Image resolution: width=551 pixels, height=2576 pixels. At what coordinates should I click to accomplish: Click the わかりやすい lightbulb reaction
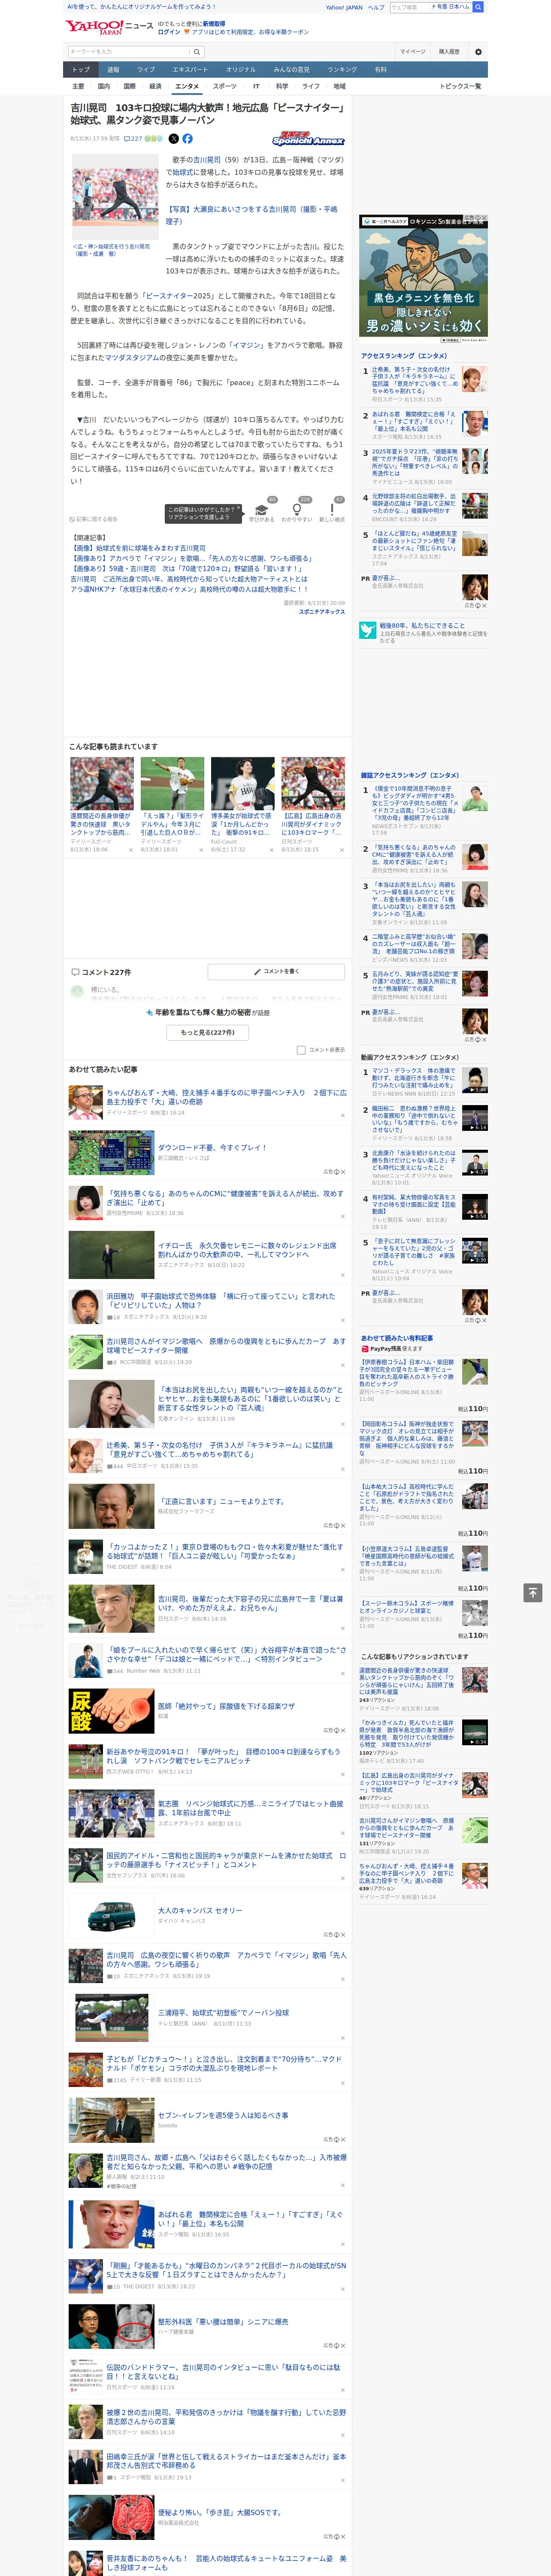[296, 510]
